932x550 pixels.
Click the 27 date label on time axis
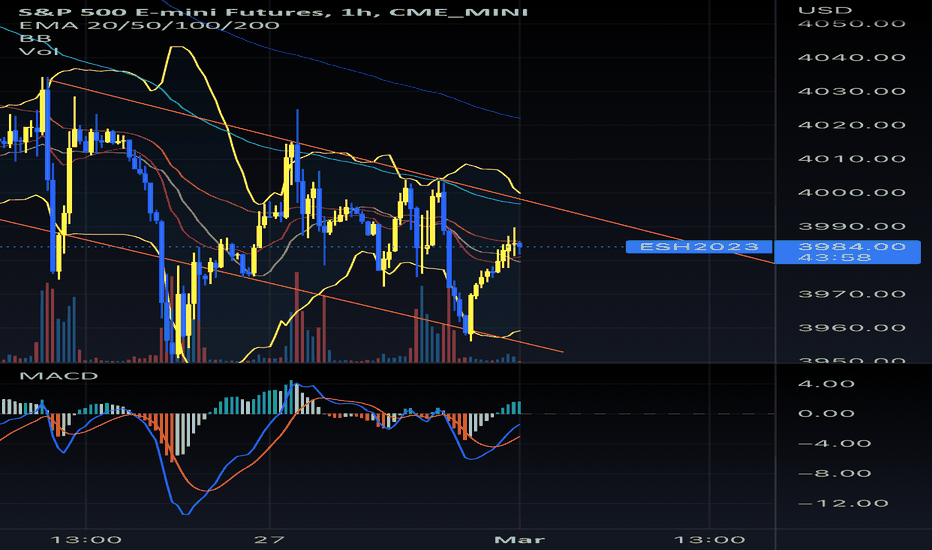(269, 540)
